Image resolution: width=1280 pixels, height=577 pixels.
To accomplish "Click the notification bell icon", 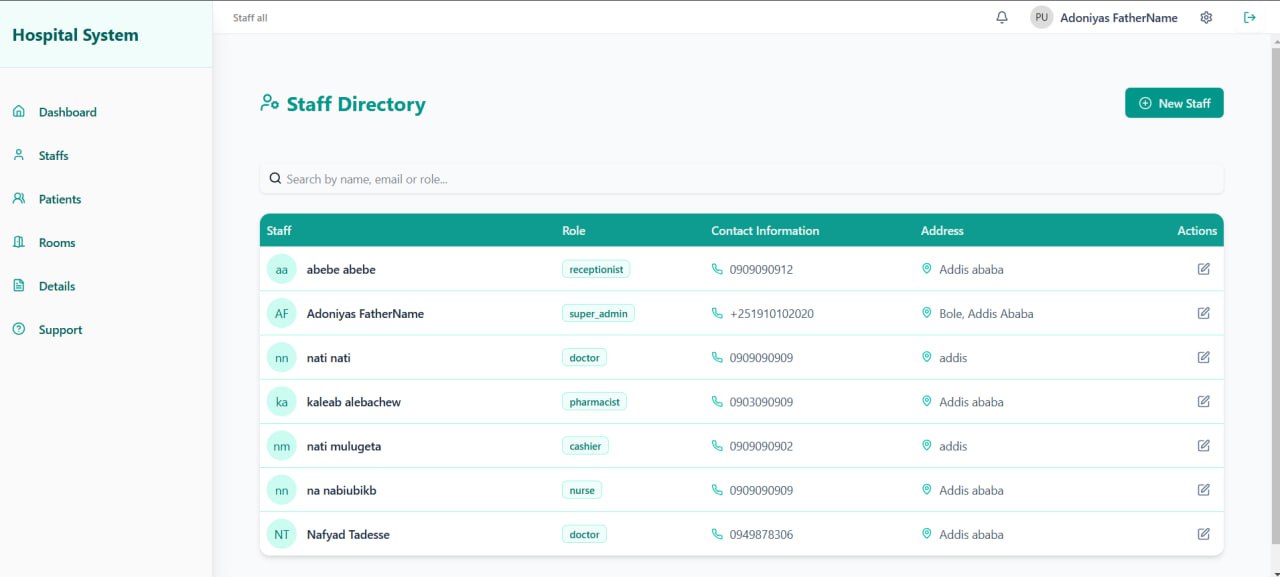I will click(1002, 18).
